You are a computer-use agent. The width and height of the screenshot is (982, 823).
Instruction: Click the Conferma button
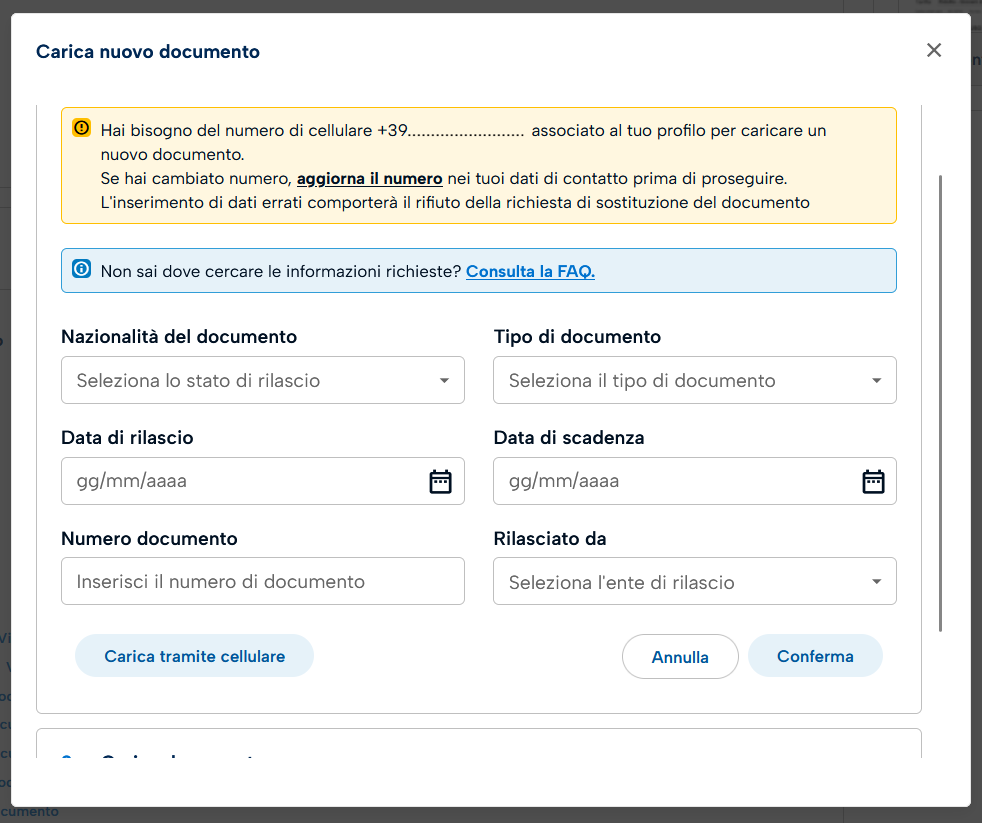[x=815, y=656]
